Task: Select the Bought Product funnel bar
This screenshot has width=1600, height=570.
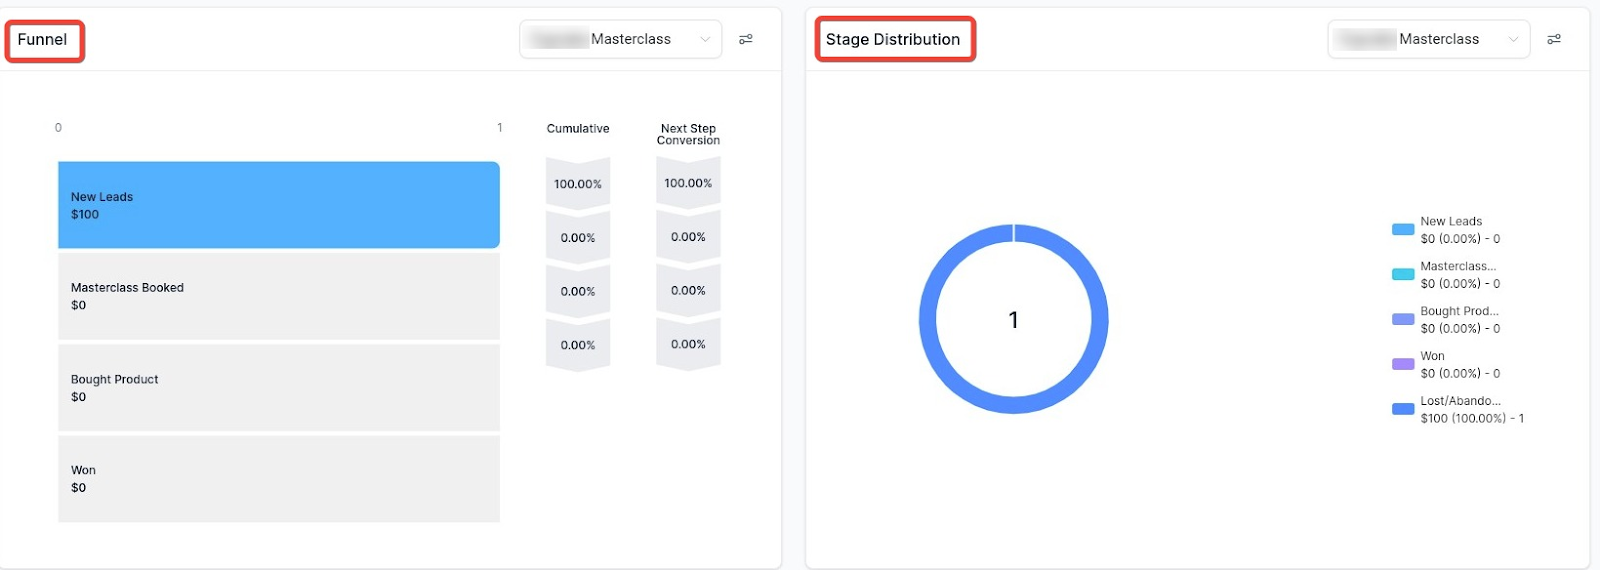Action: coord(278,388)
